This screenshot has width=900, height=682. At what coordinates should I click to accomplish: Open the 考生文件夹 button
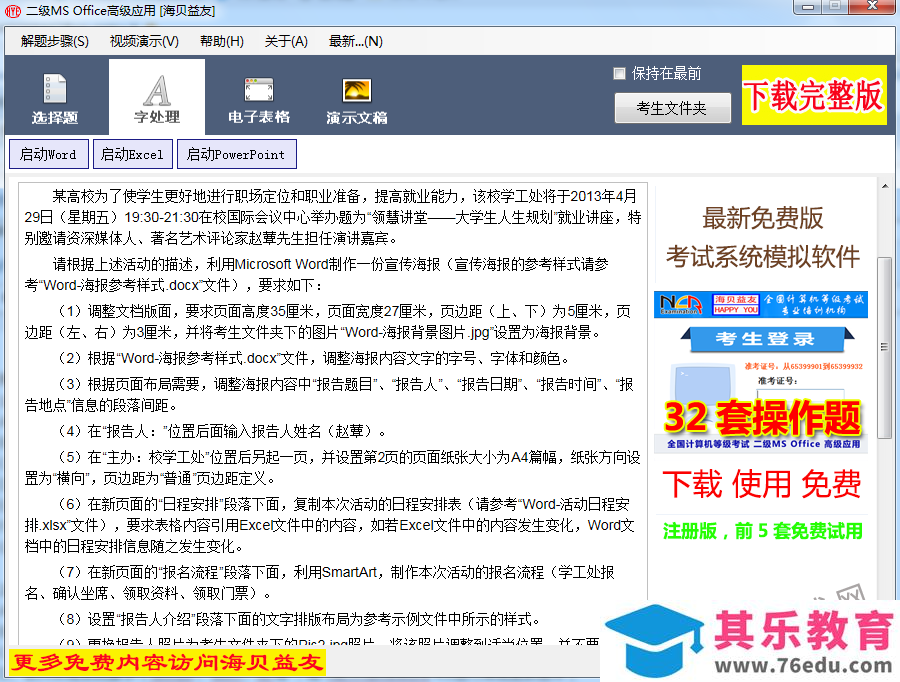point(673,108)
